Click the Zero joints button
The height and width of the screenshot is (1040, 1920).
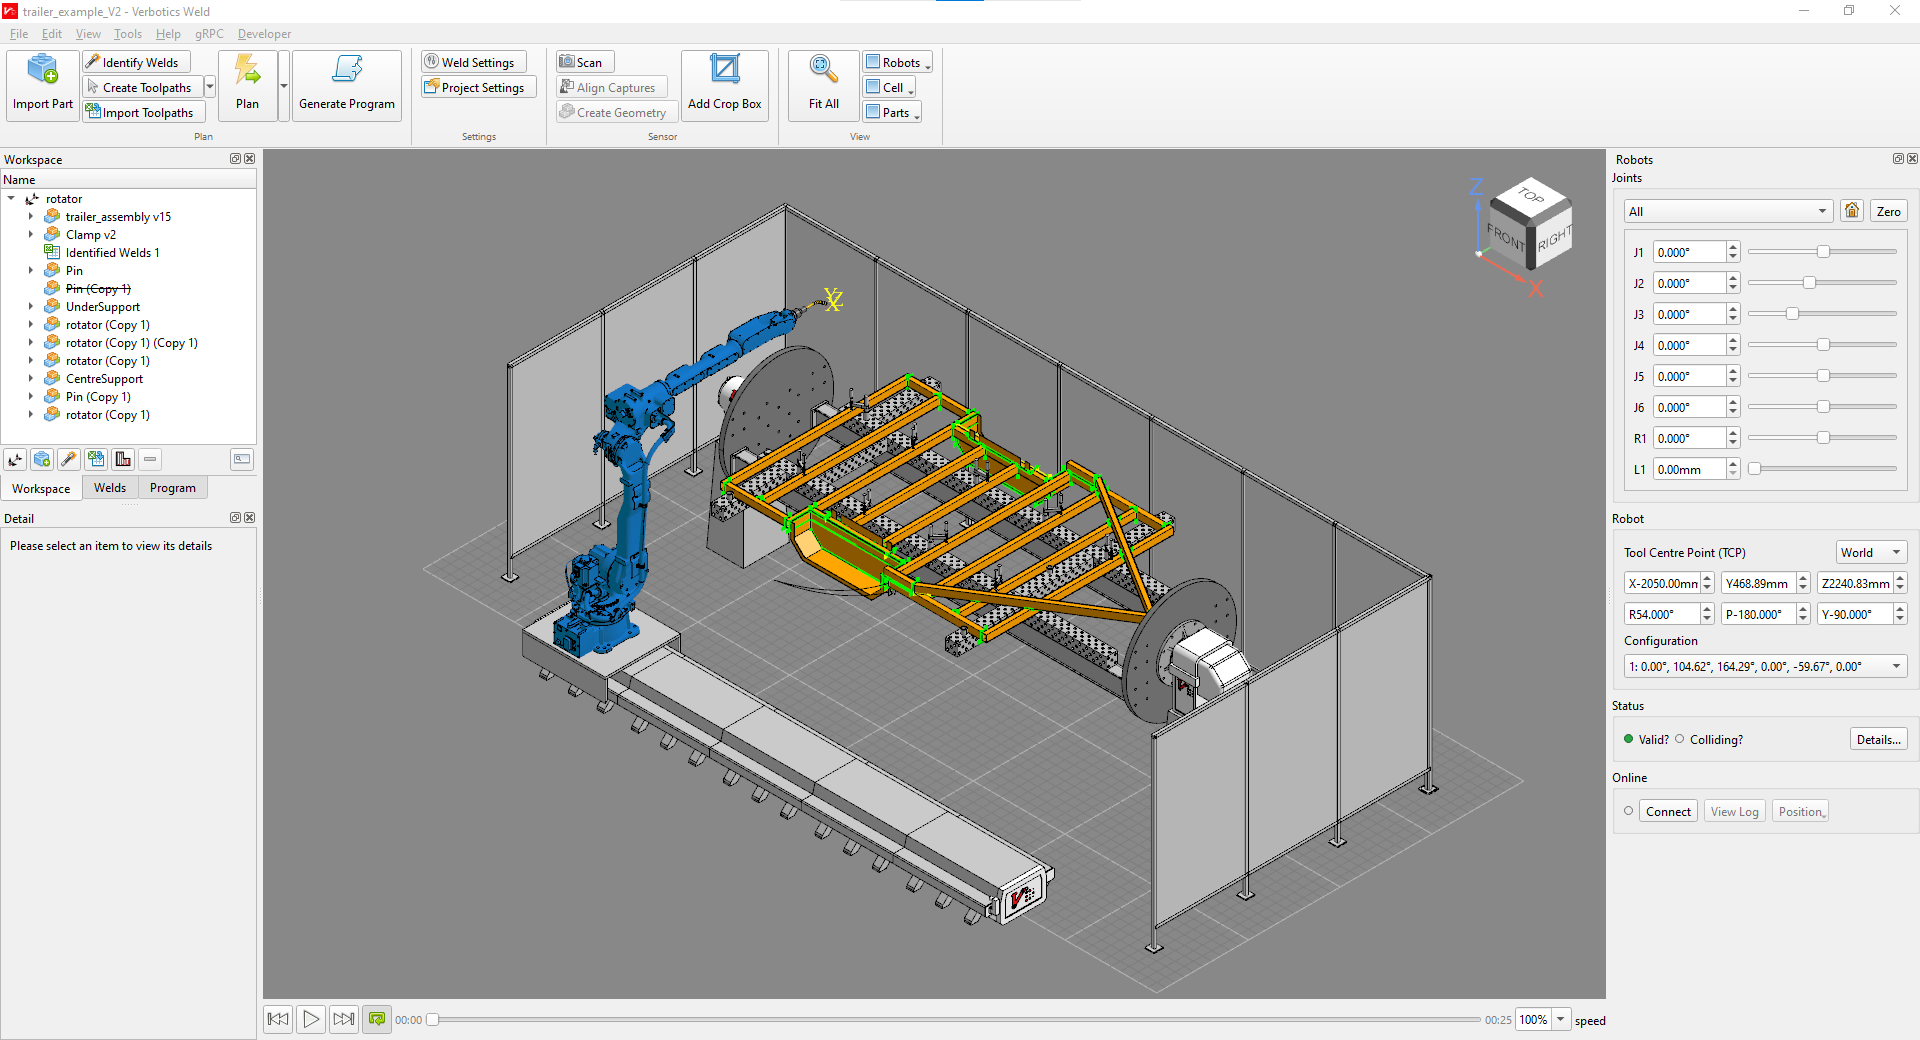tap(1888, 211)
